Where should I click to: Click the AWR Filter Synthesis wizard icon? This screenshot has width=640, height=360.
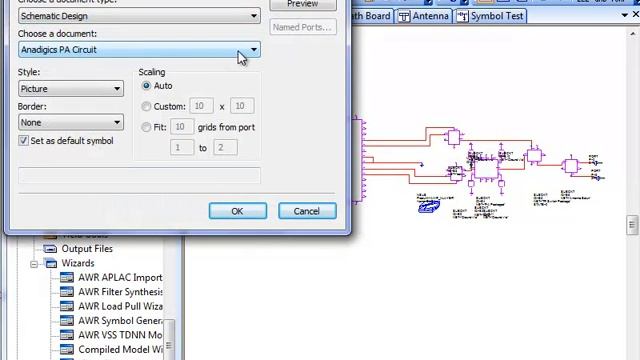click(x=67, y=292)
